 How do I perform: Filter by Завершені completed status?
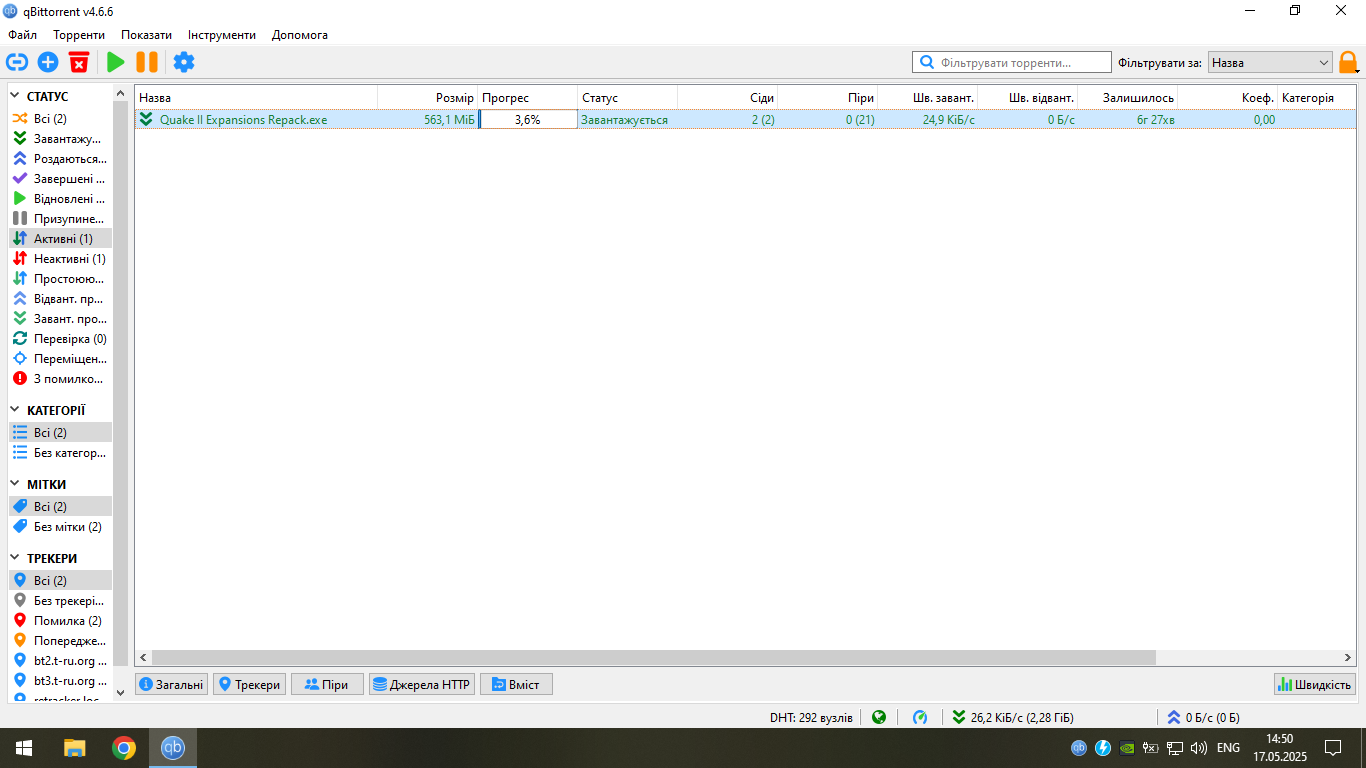tap(60, 179)
